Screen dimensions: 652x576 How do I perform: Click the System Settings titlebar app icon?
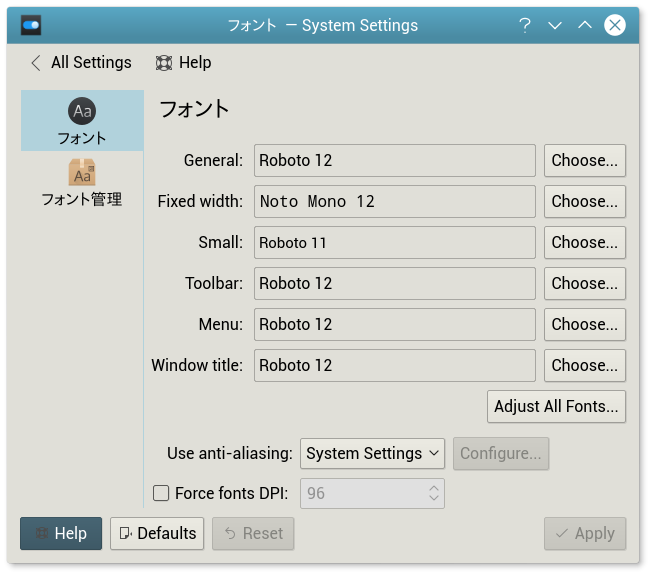pos(31,25)
